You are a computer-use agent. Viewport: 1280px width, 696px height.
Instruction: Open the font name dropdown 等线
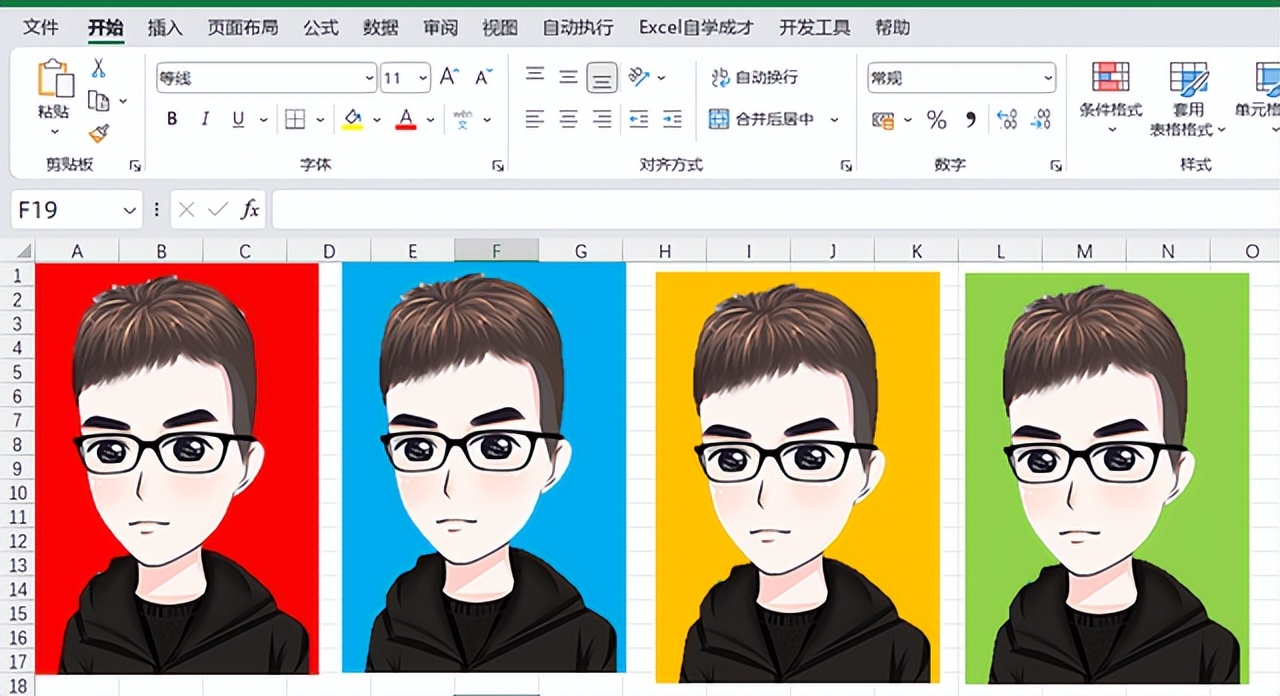point(369,78)
